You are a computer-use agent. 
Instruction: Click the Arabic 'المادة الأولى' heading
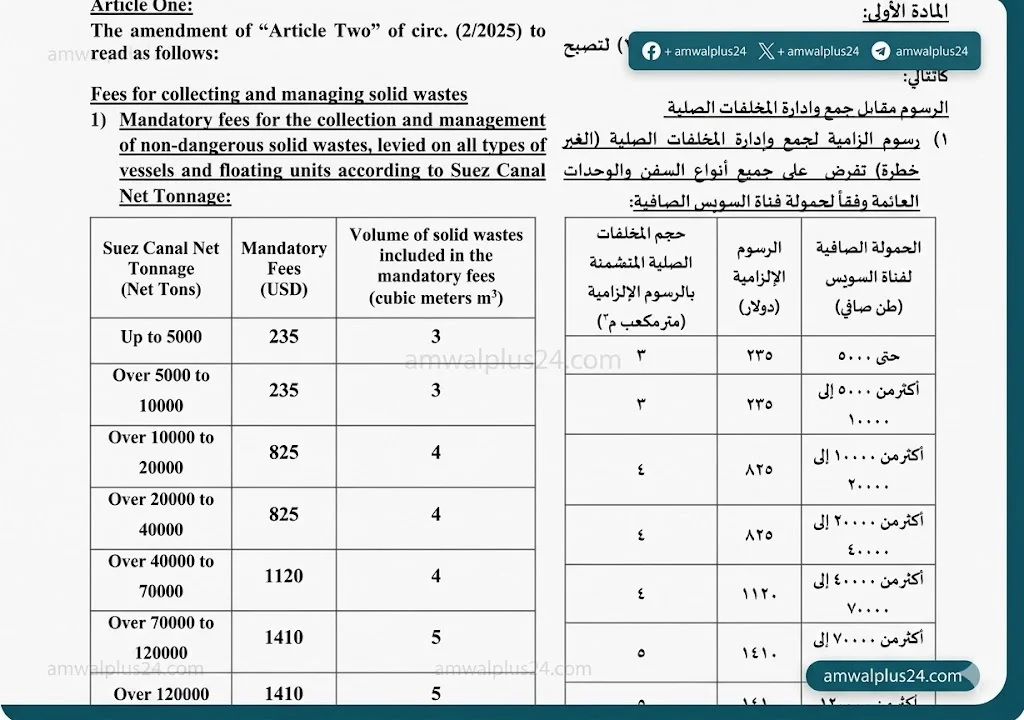[904, 13]
